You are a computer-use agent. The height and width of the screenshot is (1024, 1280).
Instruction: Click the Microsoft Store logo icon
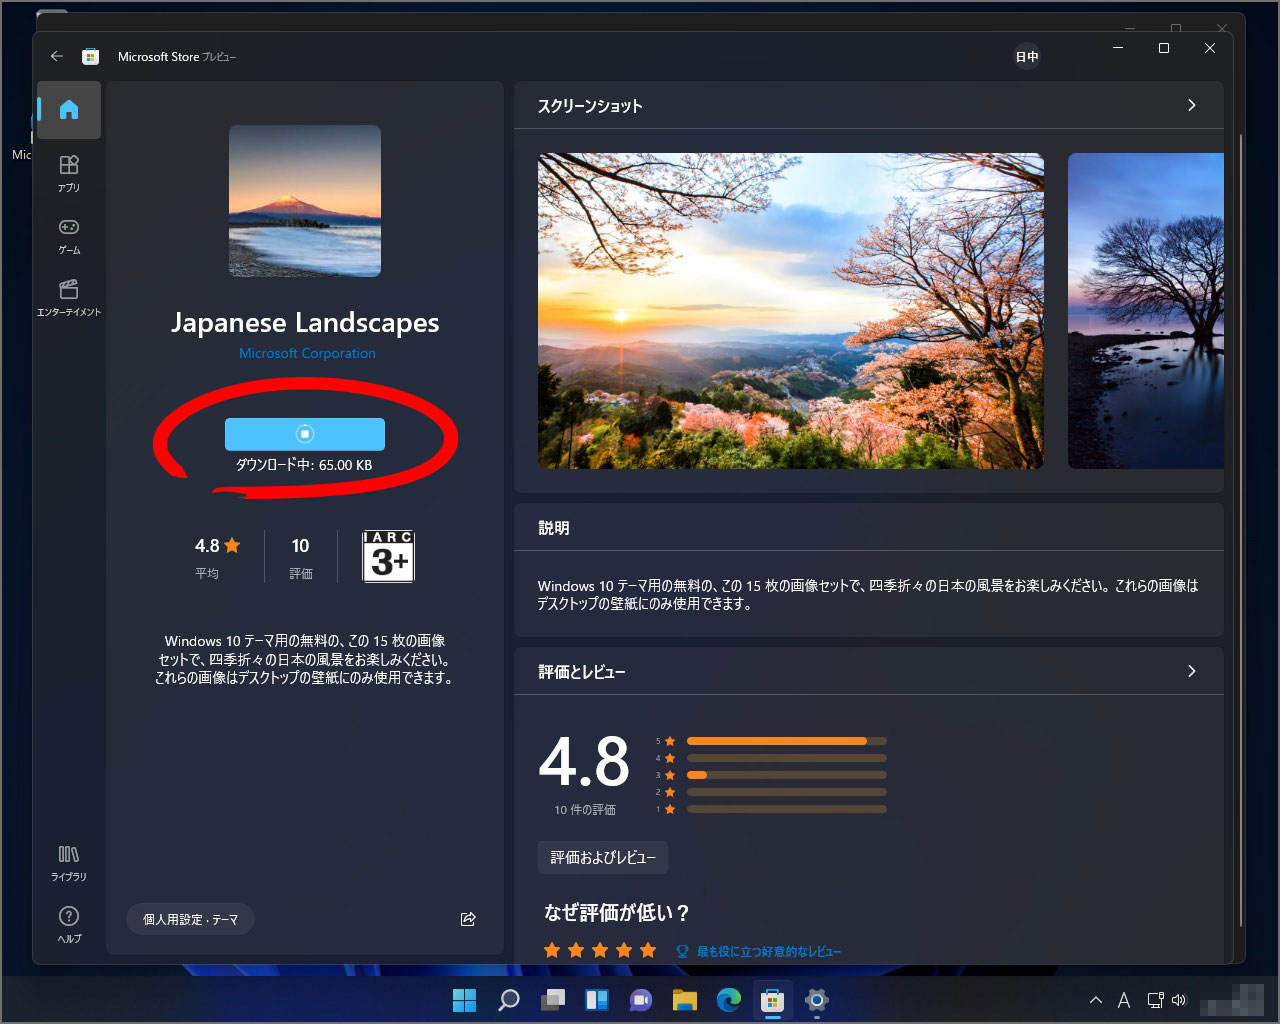[91, 57]
